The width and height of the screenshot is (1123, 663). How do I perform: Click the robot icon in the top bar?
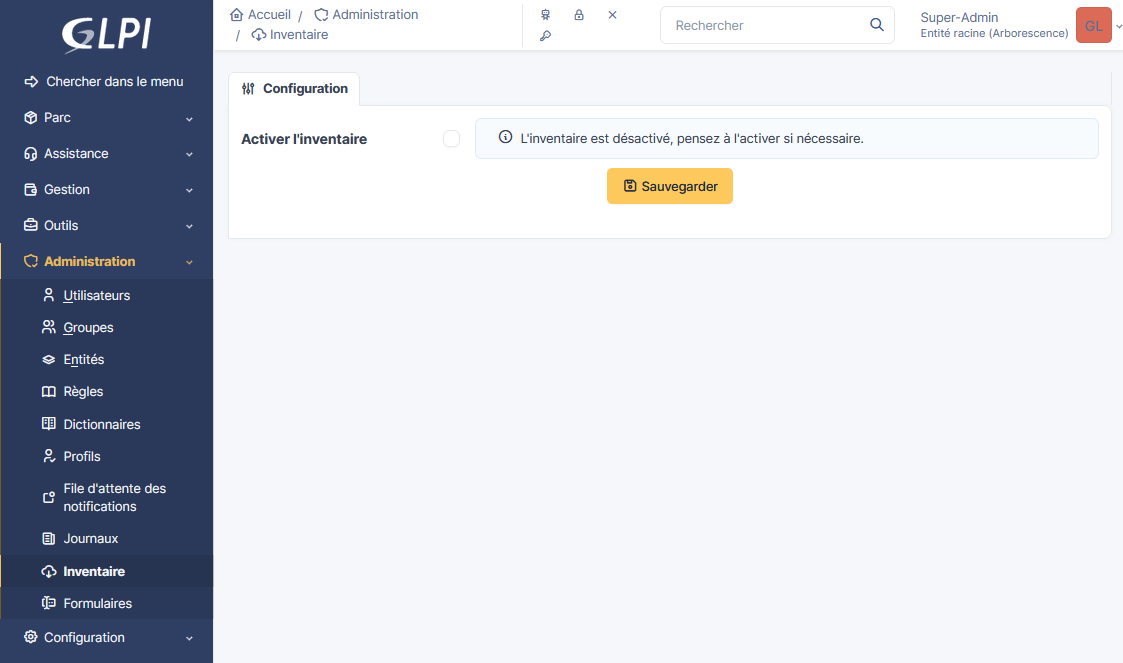[546, 14]
